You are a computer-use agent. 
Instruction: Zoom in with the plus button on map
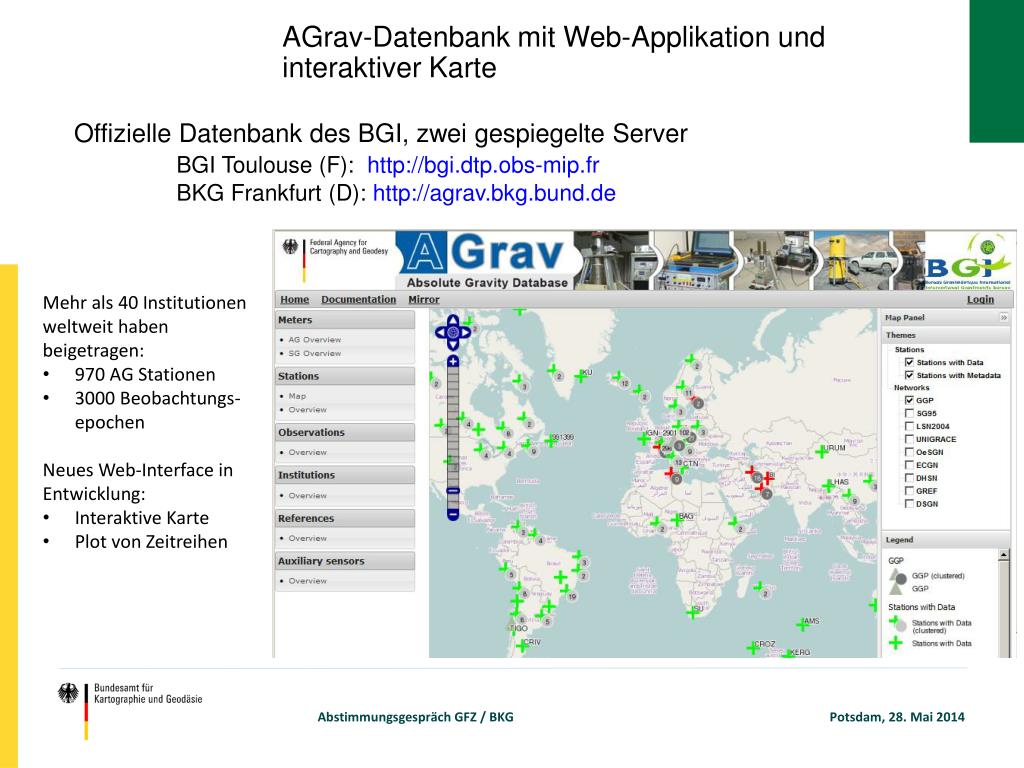click(453, 361)
